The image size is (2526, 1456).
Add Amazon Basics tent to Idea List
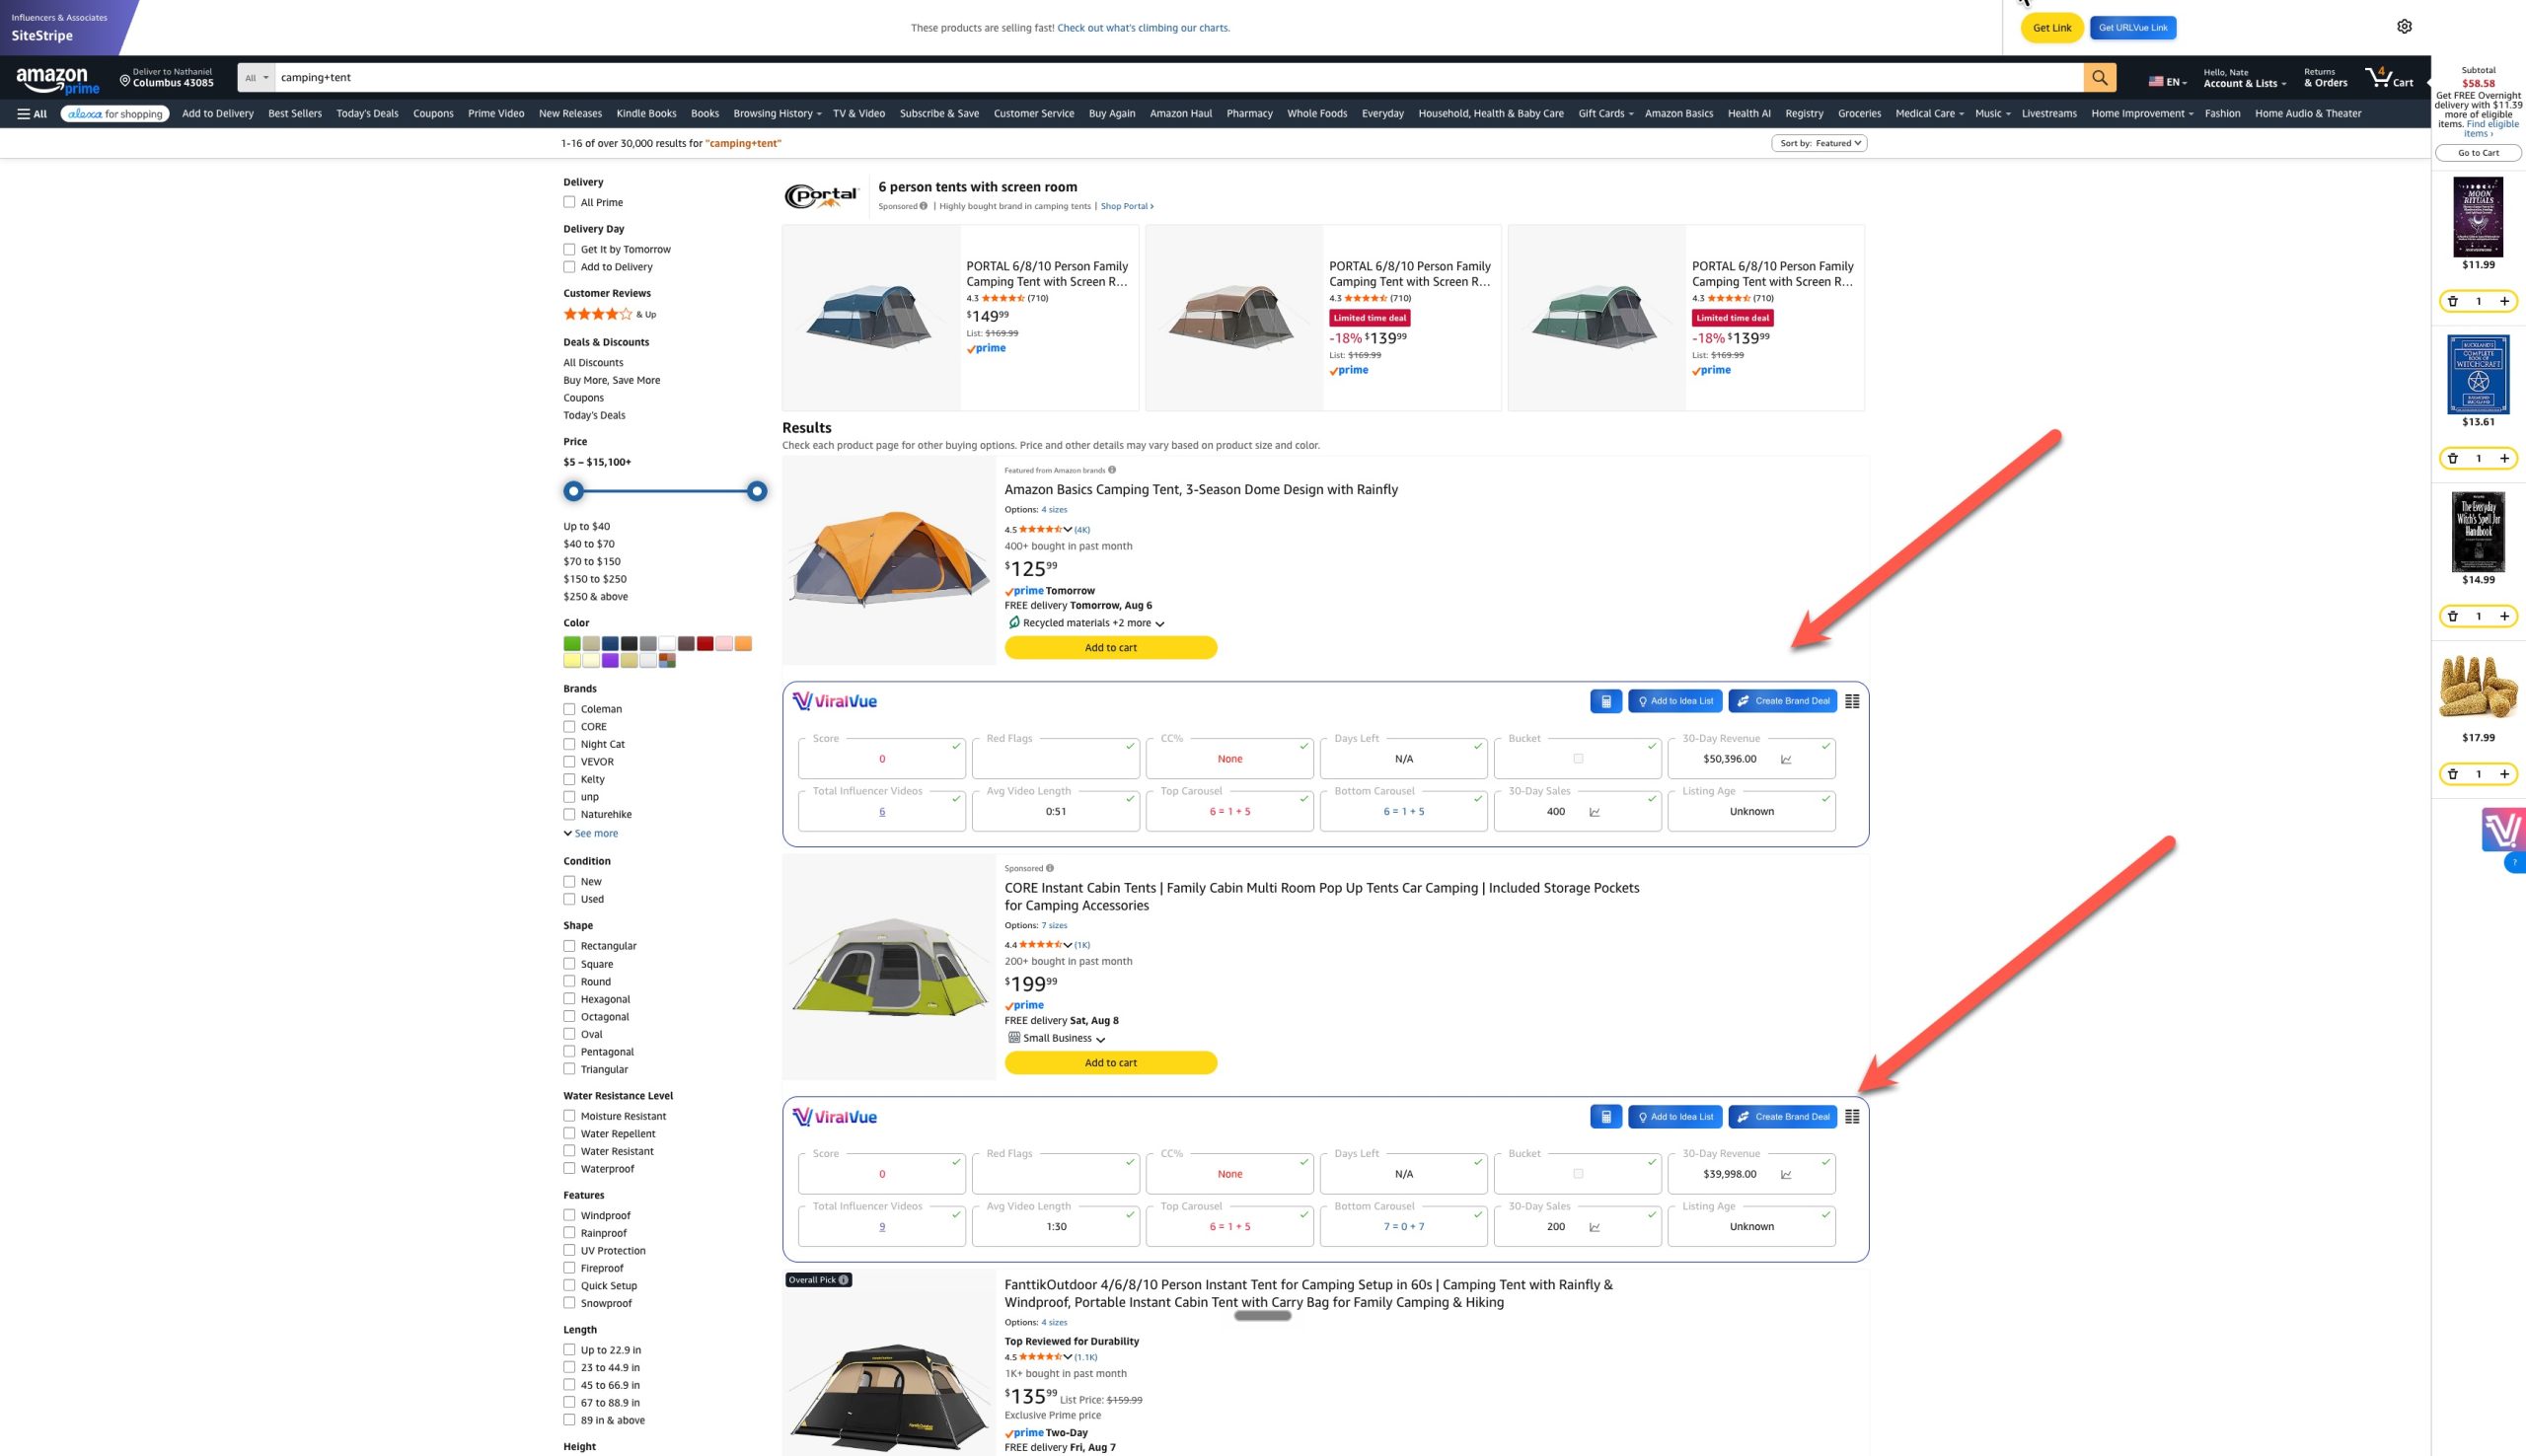coord(1675,701)
